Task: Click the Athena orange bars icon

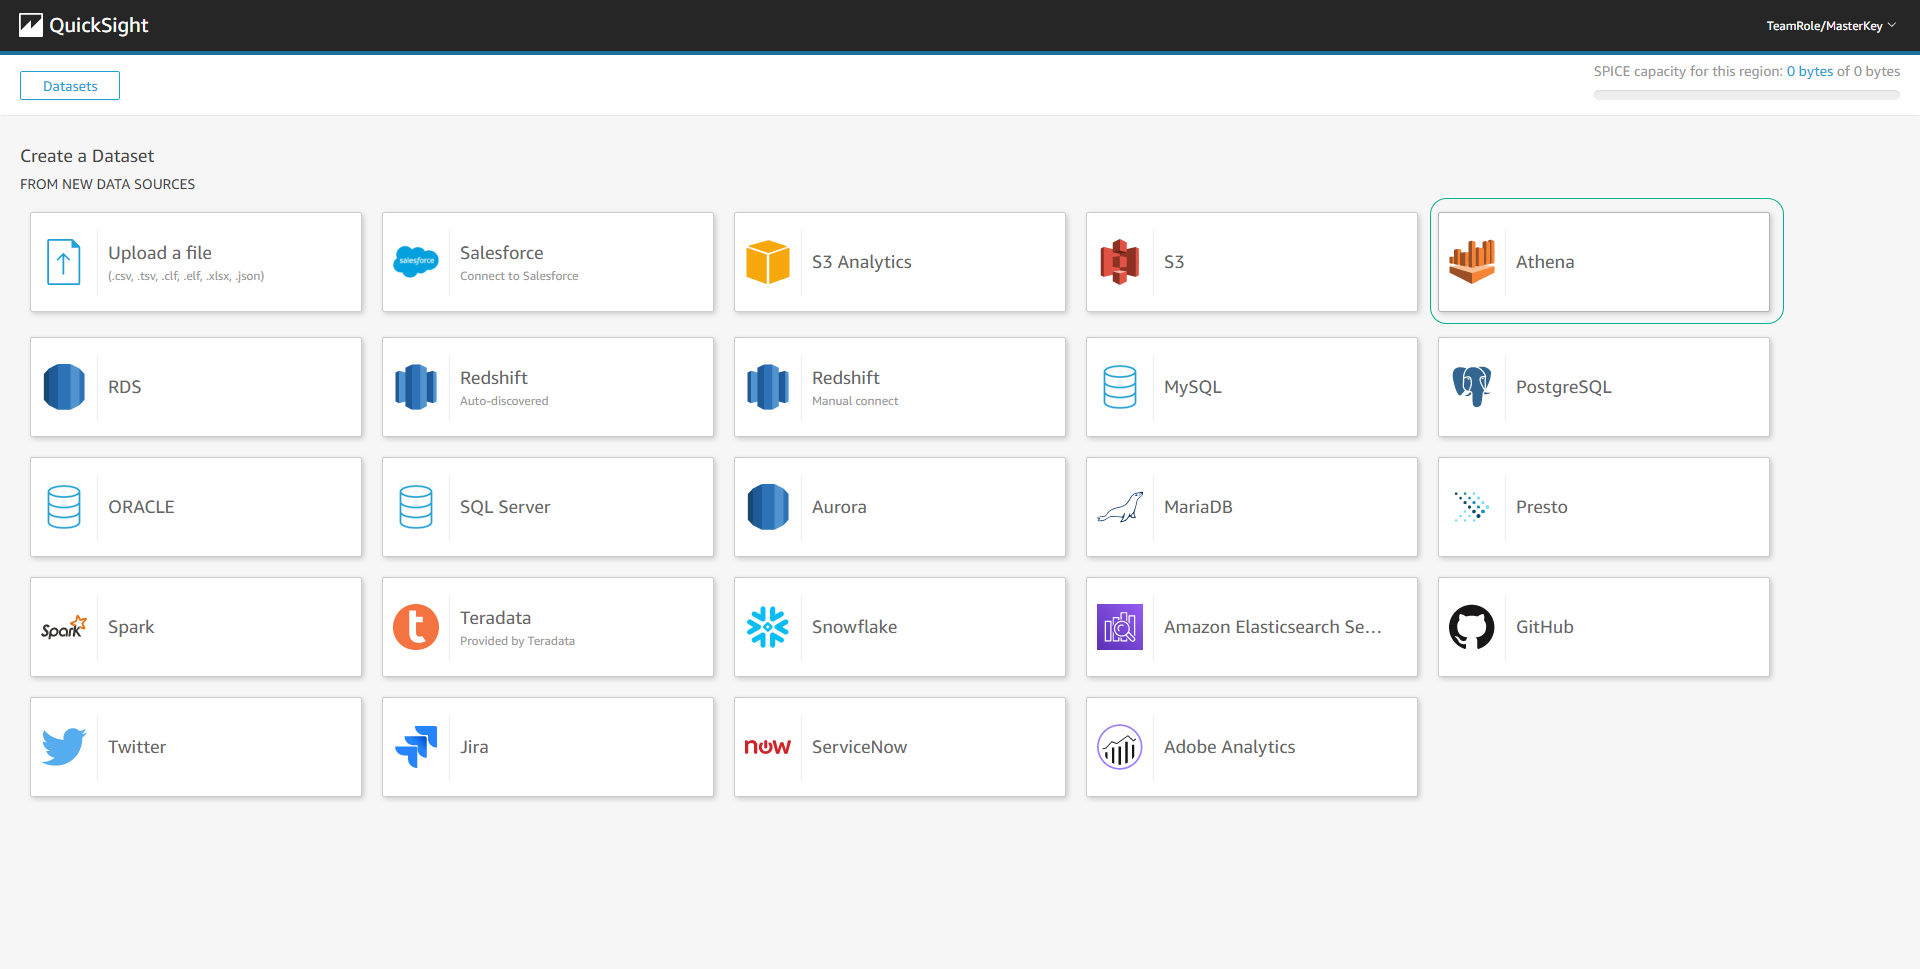Action: (x=1472, y=262)
